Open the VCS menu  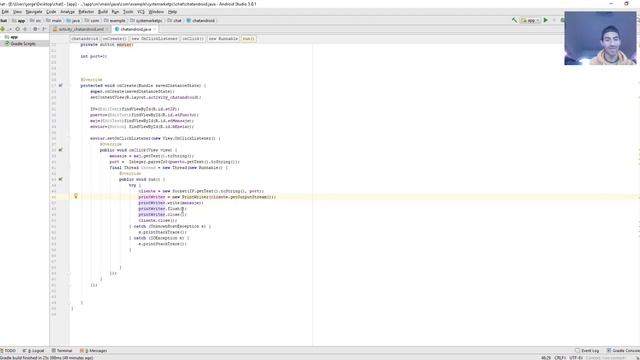(x=141, y=12)
